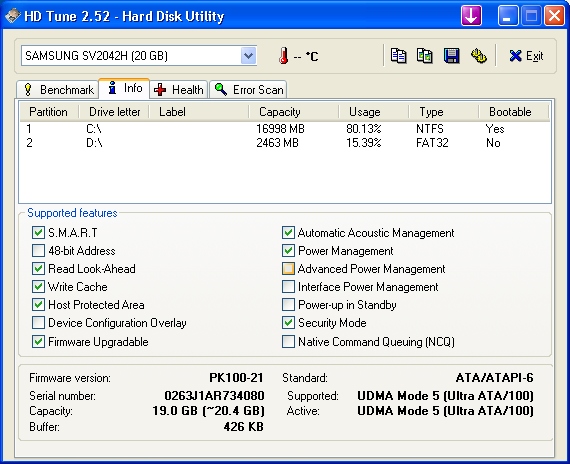Open the Health tab
Screen dimensions: 570x464
click(x=179, y=89)
